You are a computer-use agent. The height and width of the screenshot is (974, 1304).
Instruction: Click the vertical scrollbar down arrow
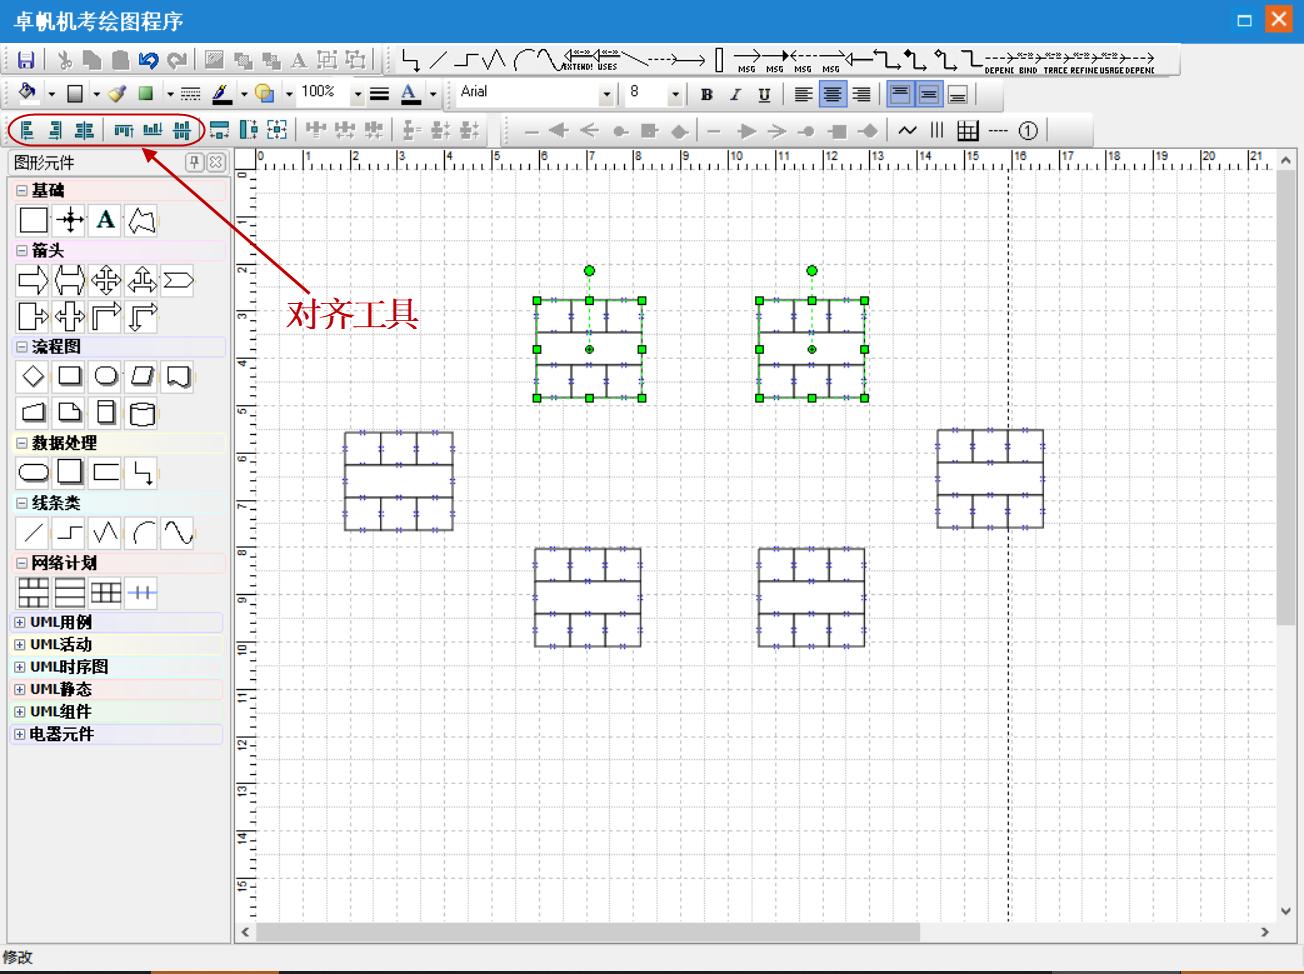tap(1286, 911)
